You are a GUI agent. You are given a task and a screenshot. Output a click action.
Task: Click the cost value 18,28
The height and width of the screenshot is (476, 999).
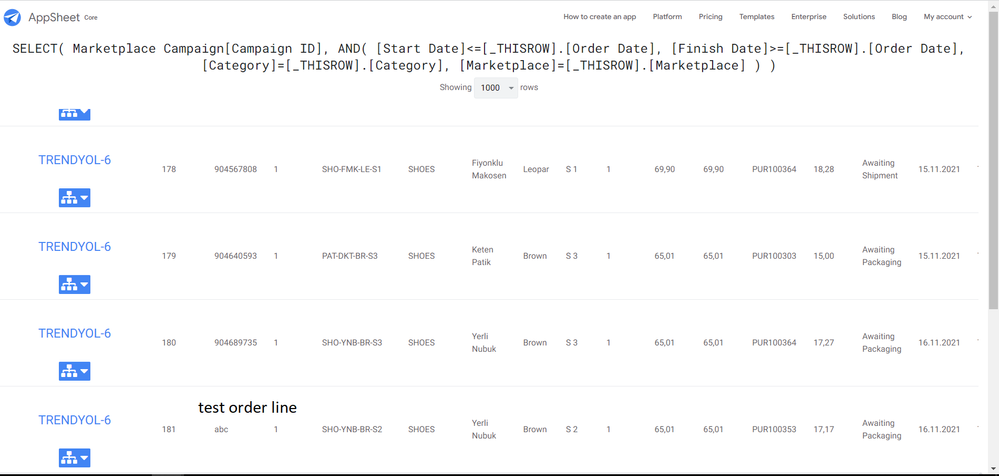tap(824, 169)
